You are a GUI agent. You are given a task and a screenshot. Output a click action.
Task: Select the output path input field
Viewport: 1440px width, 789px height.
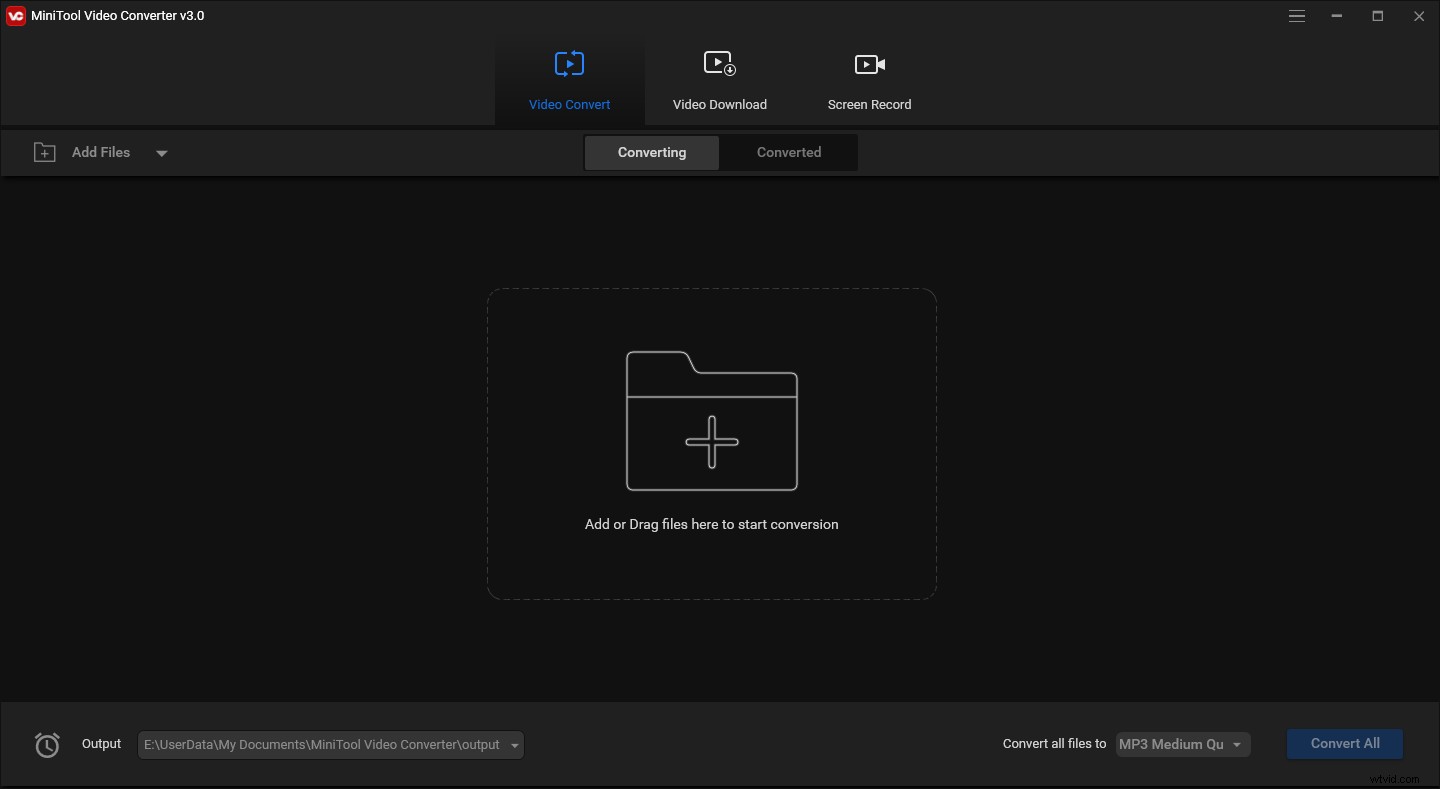pos(320,744)
